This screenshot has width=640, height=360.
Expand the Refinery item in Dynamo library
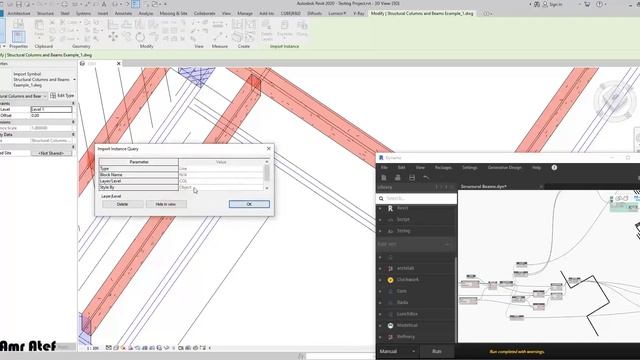click(380, 337)
